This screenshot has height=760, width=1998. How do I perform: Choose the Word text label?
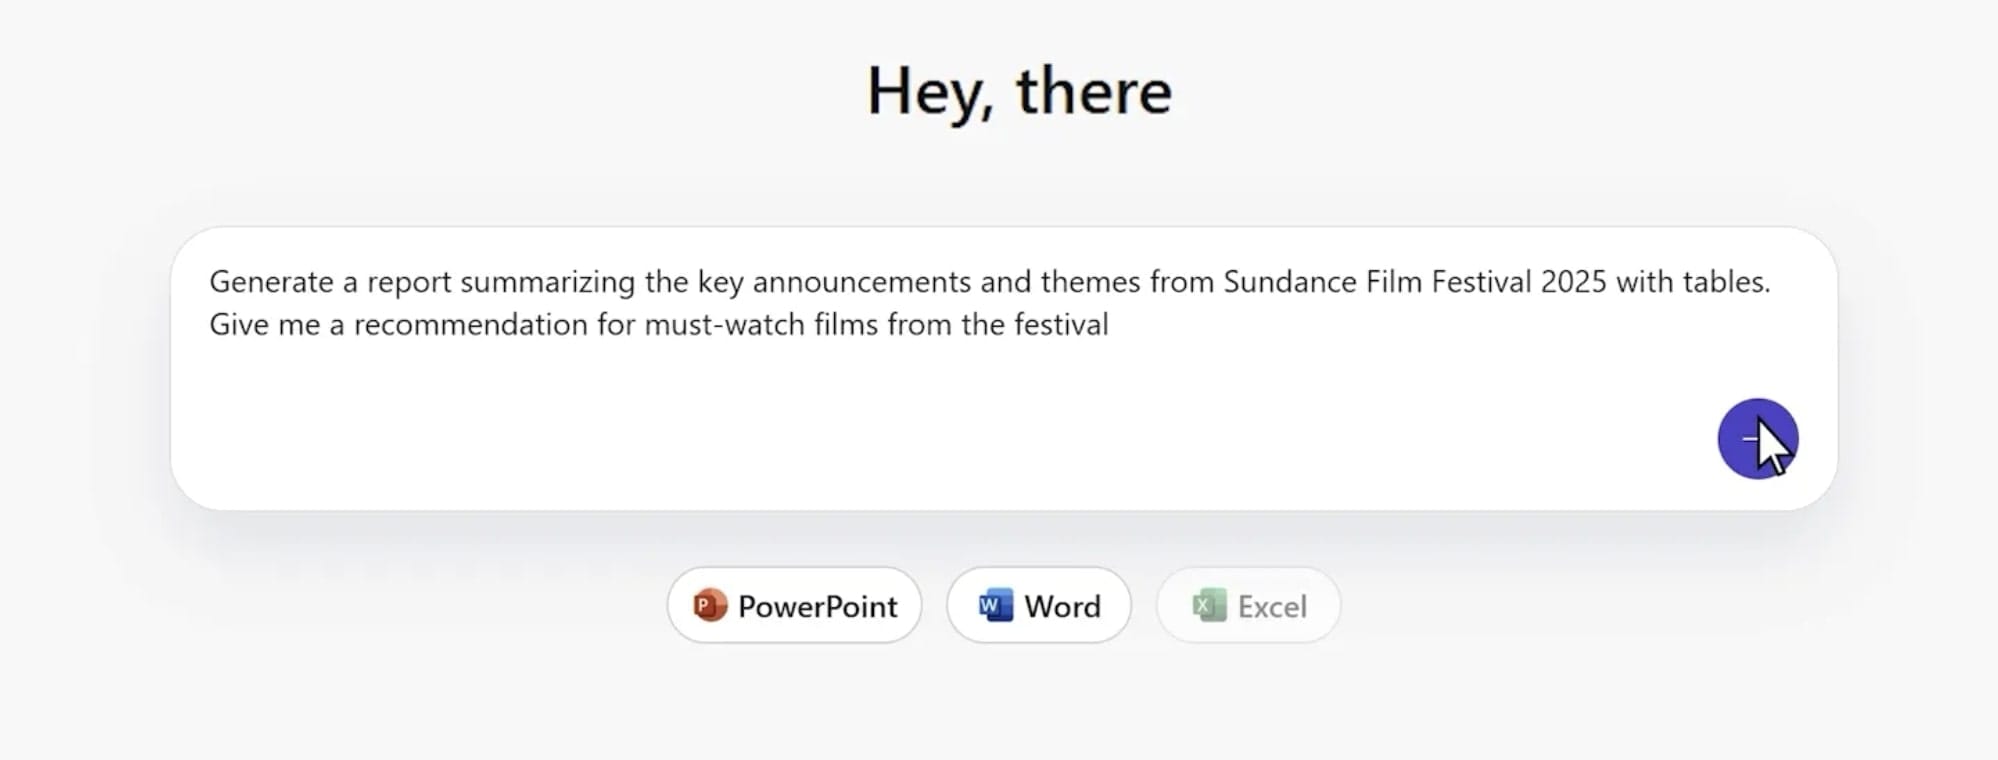(x=1062, y=607)
